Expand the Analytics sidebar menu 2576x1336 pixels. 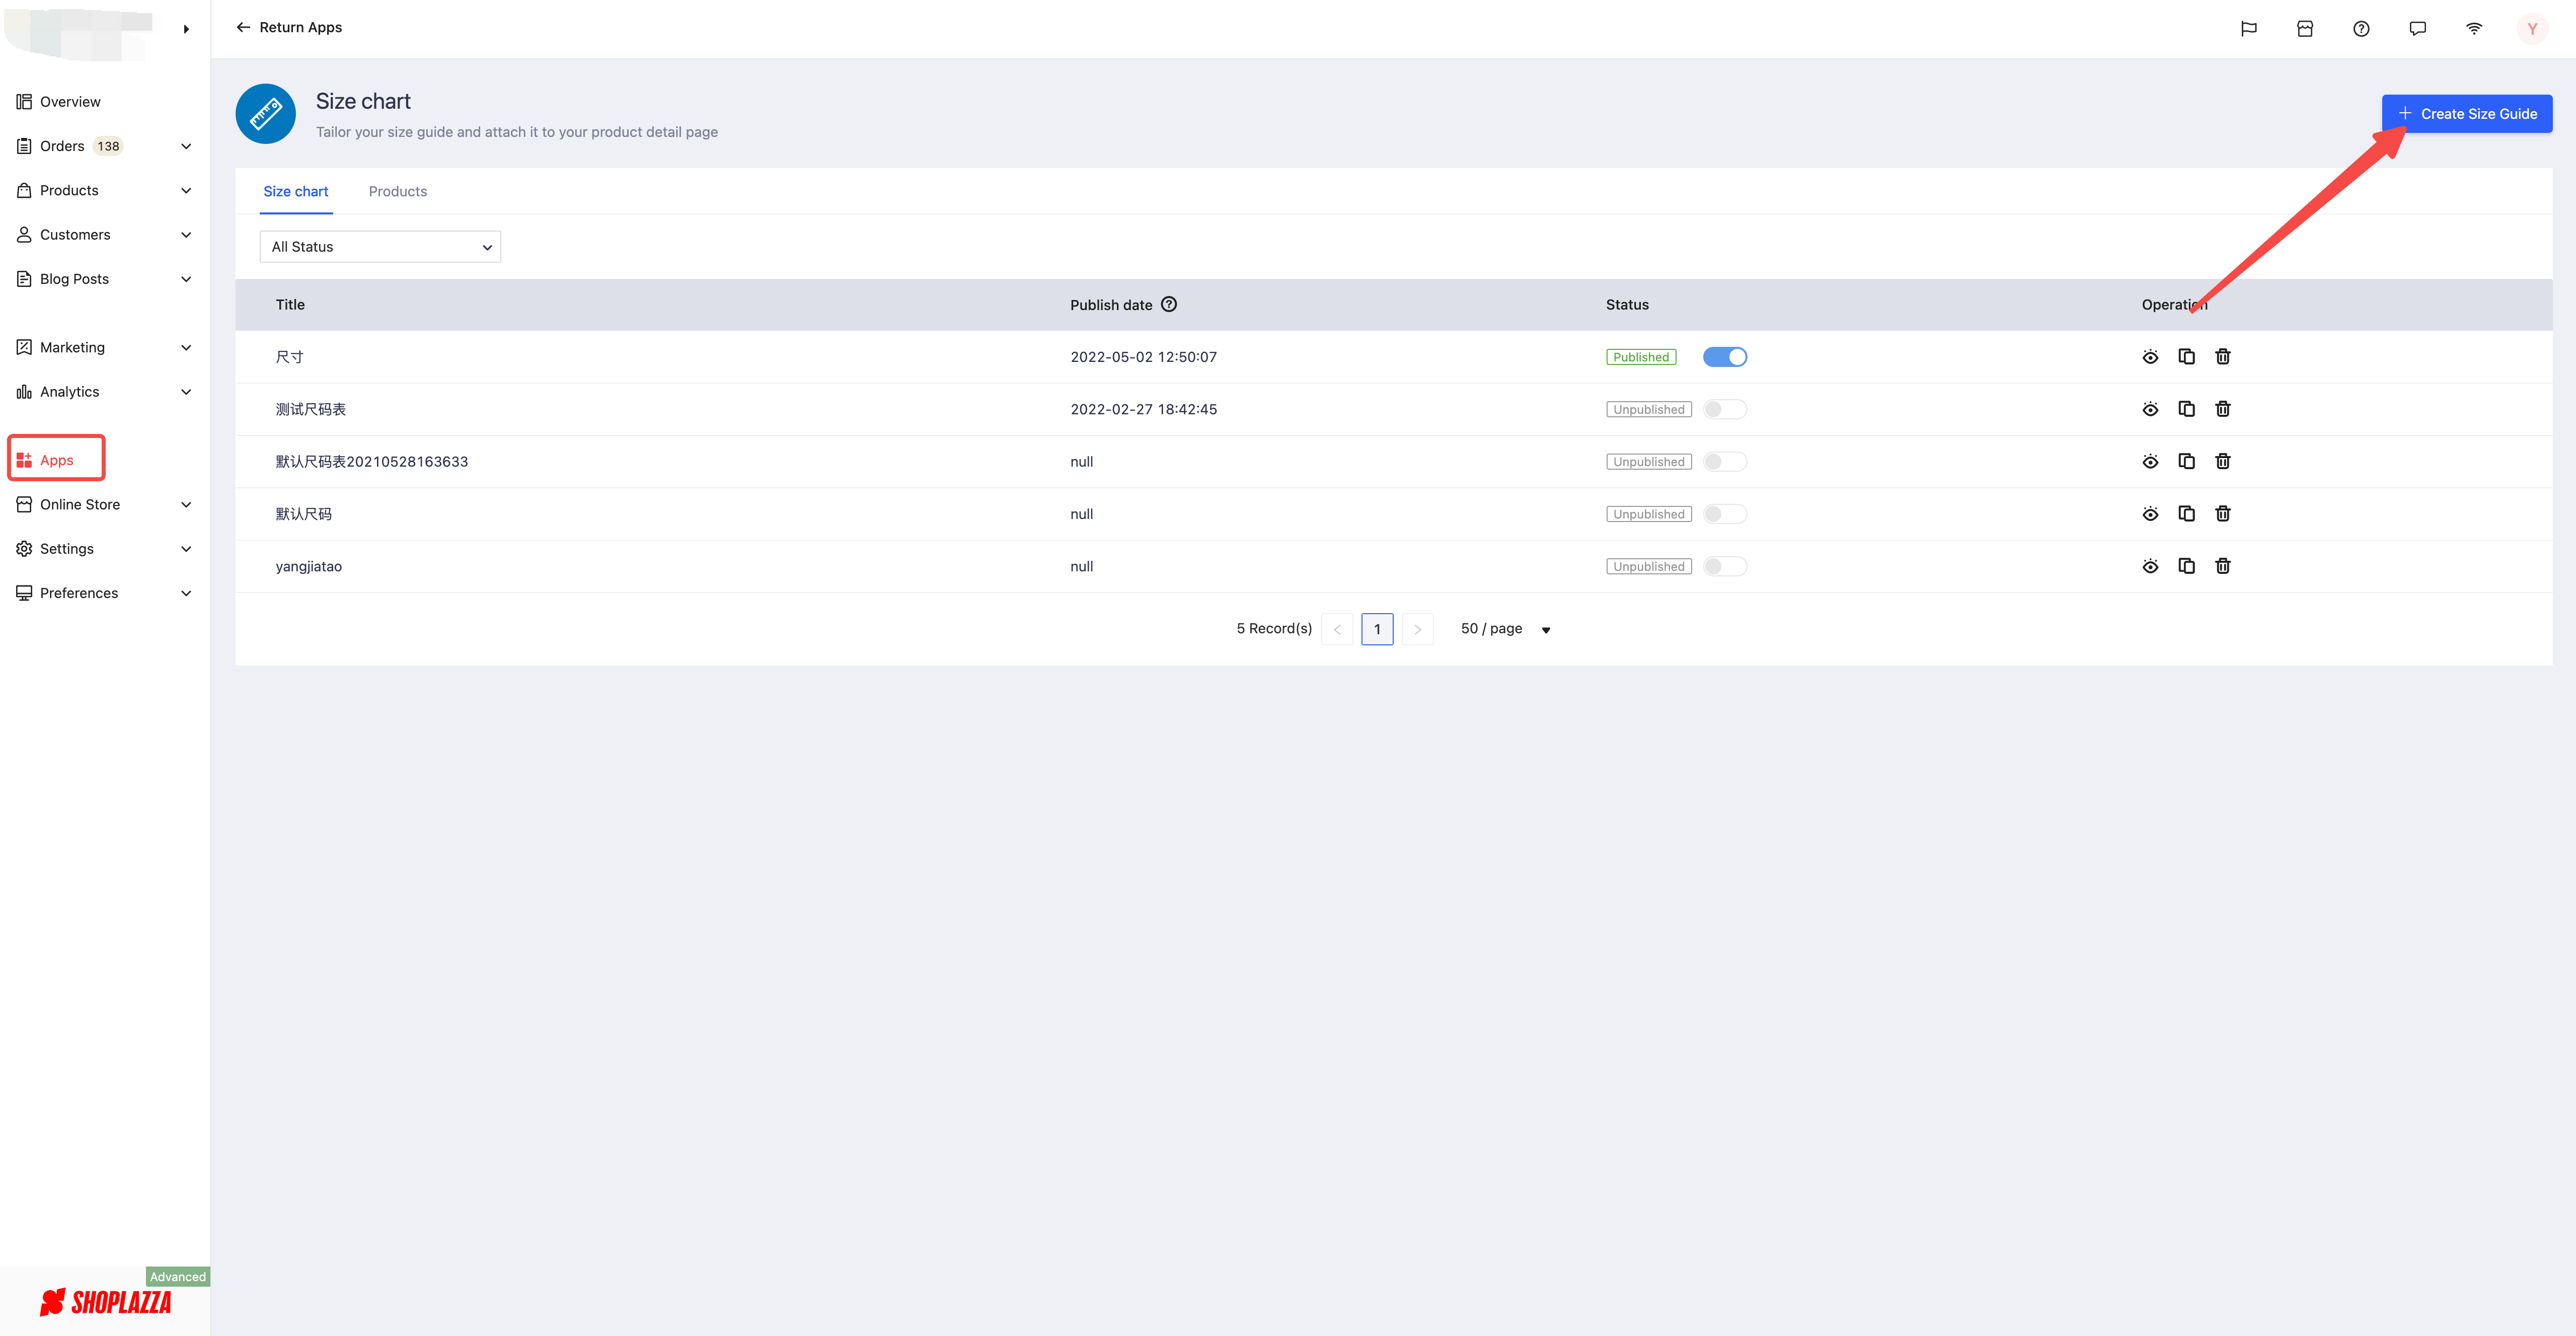click(x=185, y=392)
